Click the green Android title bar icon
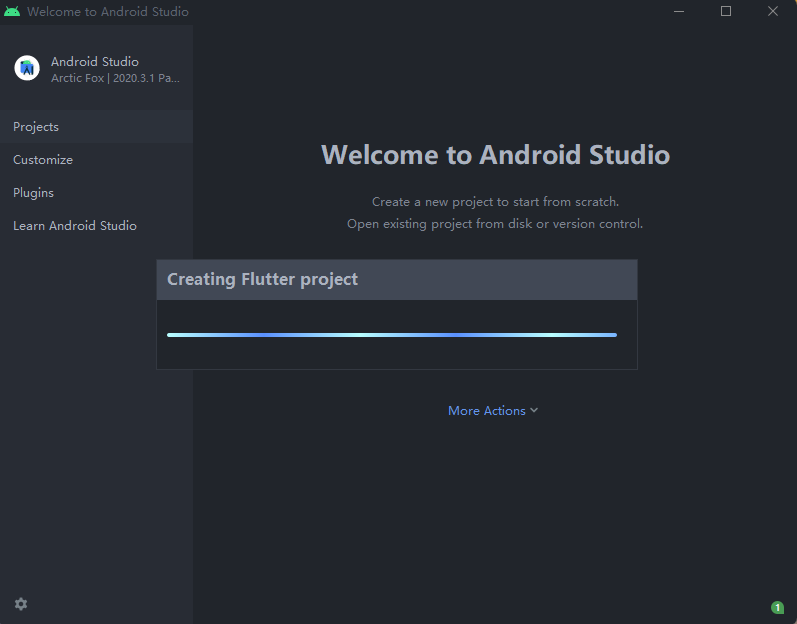Viewport: 797px width, 624px height. 12,11
